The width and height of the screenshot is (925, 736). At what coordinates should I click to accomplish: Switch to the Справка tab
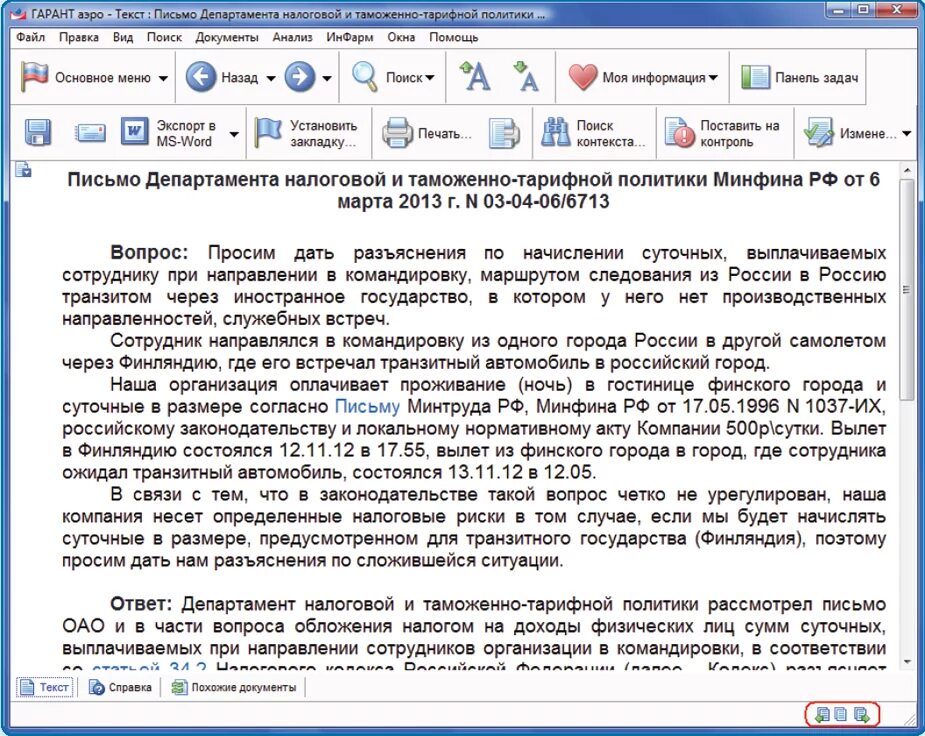pyautogui.click(x=120, y=687)
